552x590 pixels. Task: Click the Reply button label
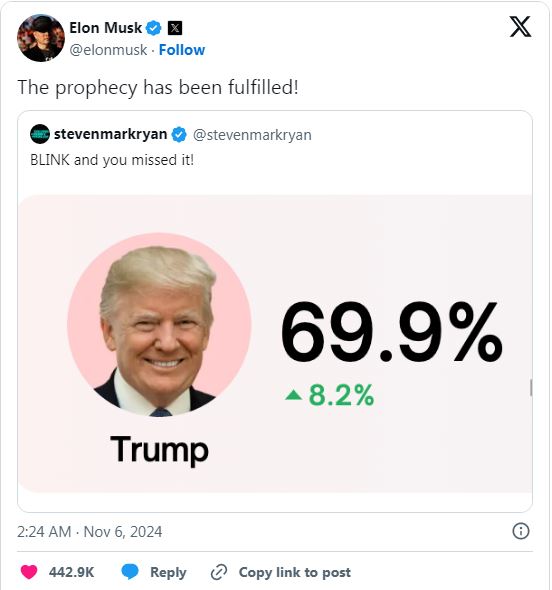168,573
